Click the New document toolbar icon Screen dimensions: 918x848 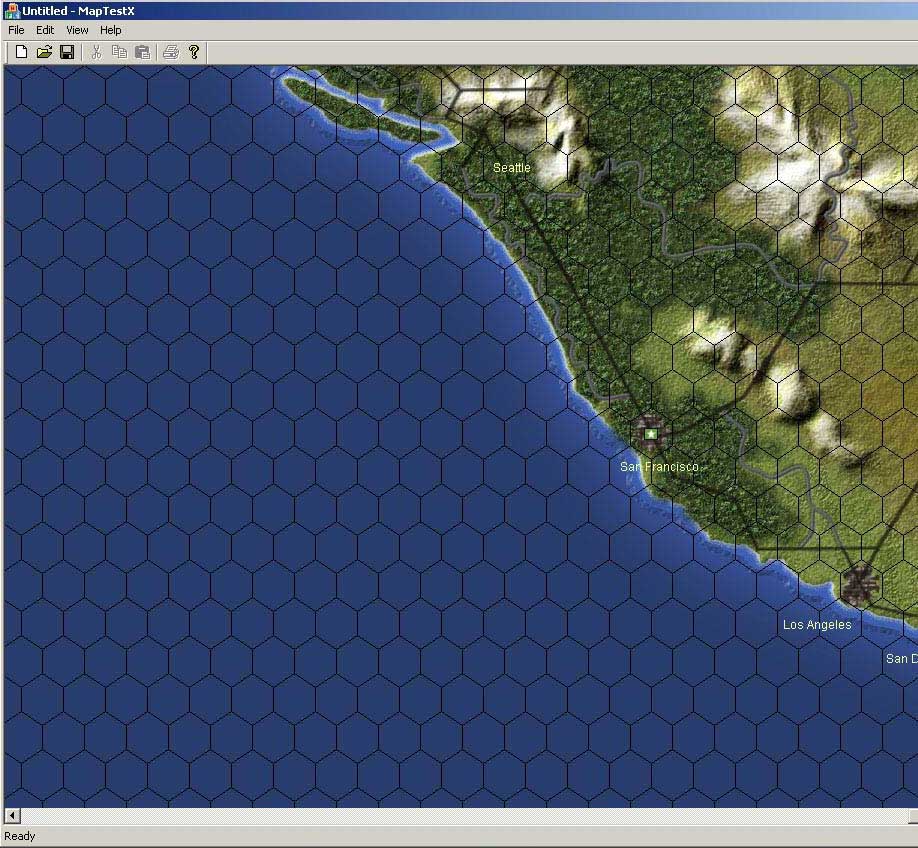tap(21, 52)
